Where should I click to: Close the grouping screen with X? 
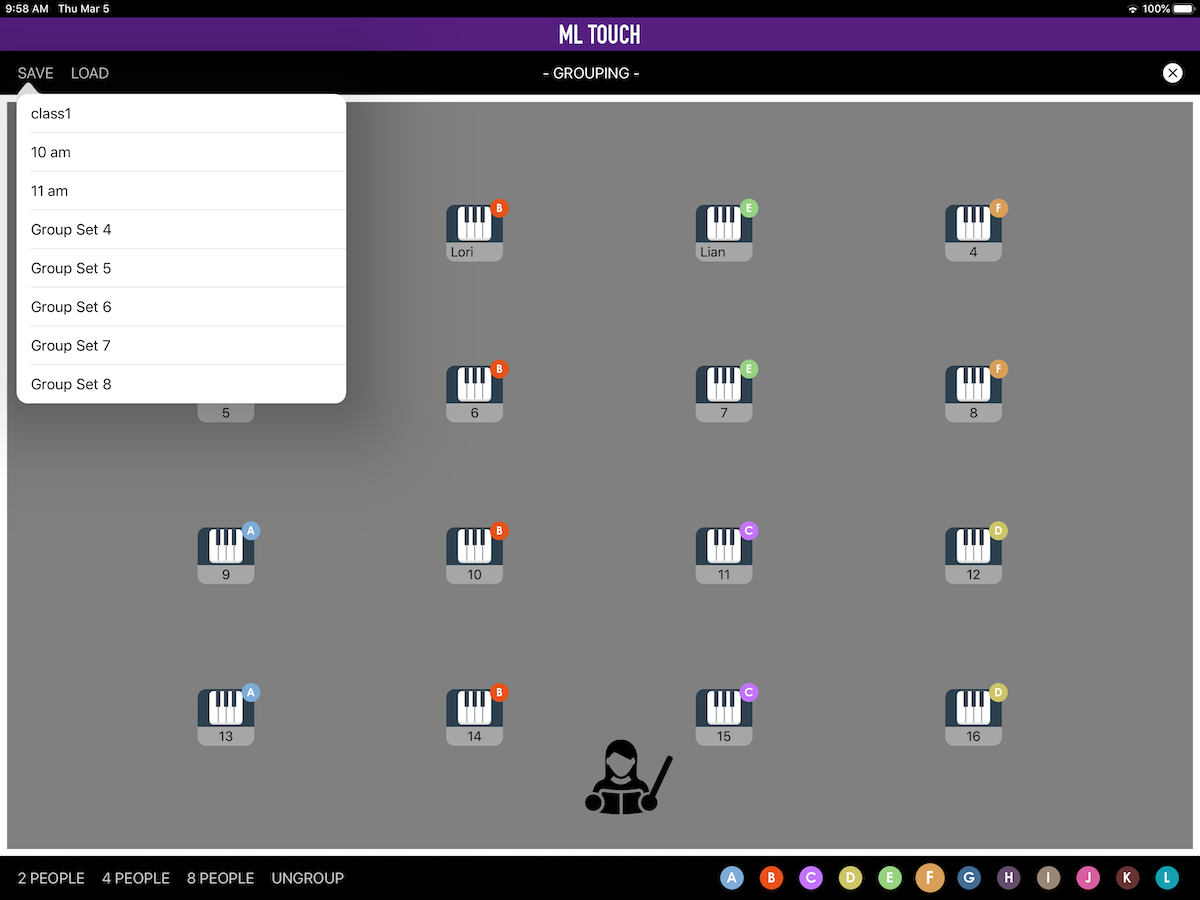pyautogui.click(x=1172, y=73)
